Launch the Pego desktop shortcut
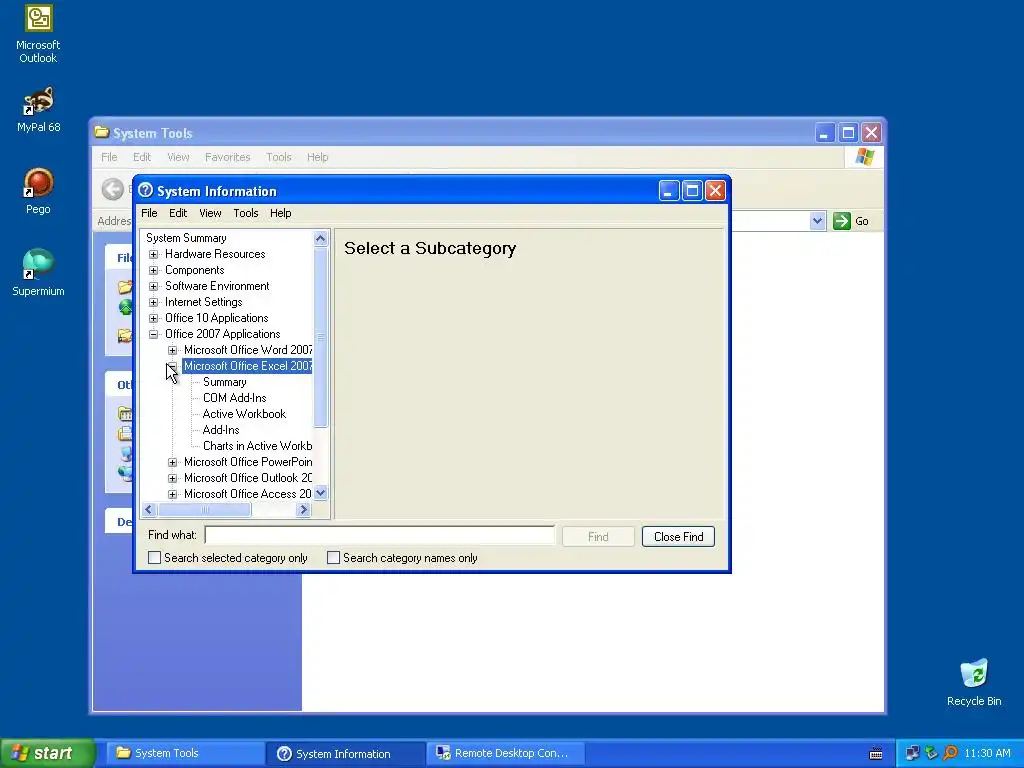Image resolution: width=1024 pixels, height=768 pixels. (x=38, y=191)
